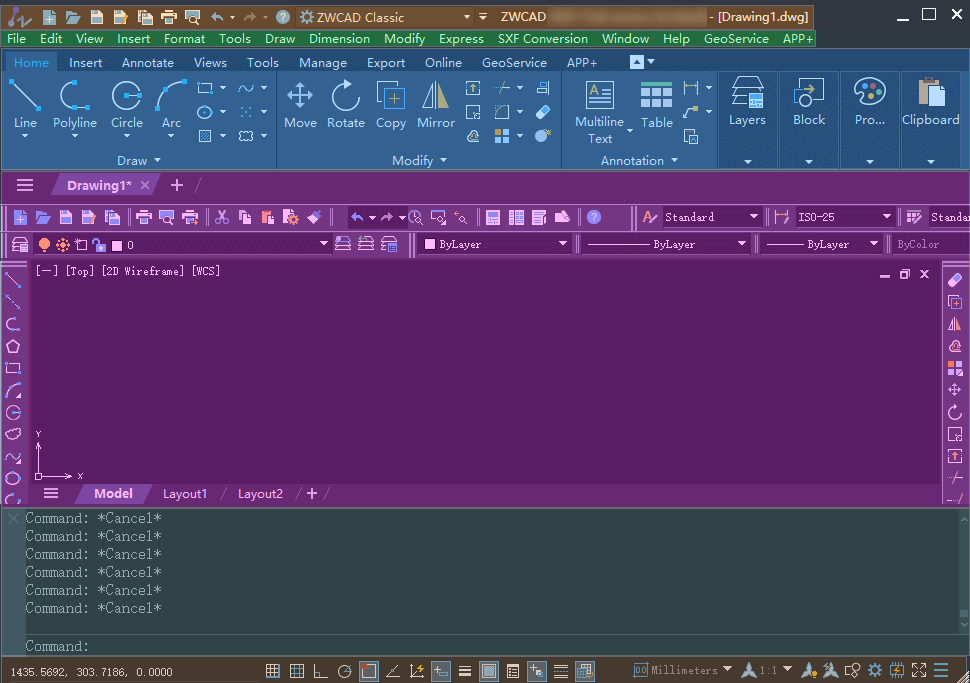Expand the Modify panel arrow
The width and height of the screenshot is (970, 683).
coord(443,160)
